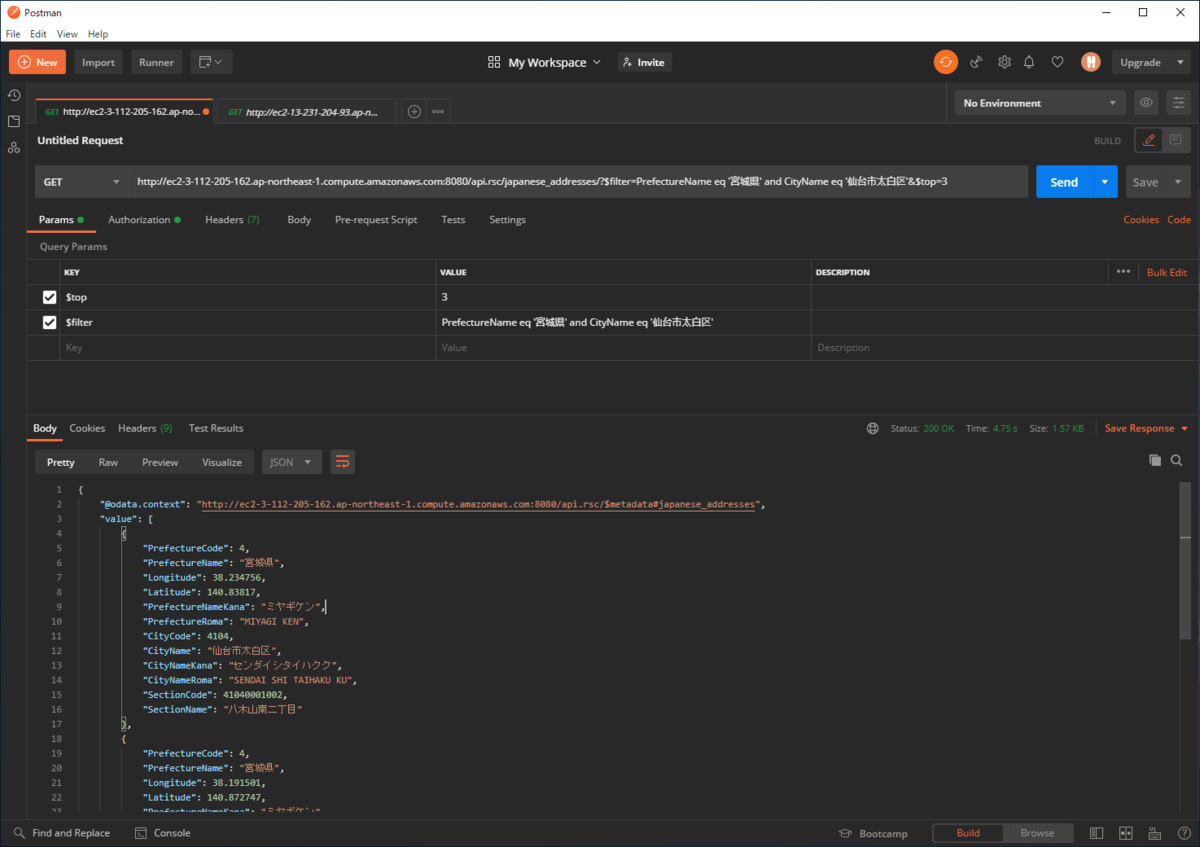The width and height of the screenshot is (1200, 847).
Task: Switch to two-pane view icon
Action: [x=1125, y=833]
